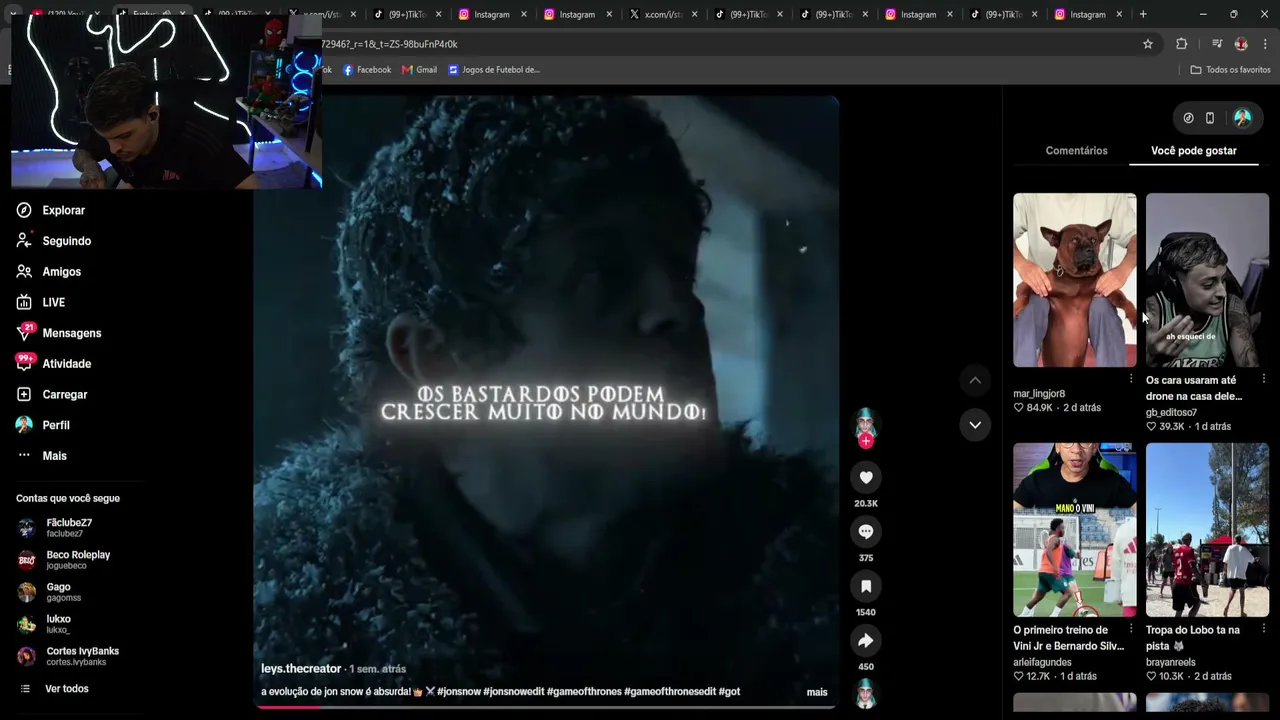1280x720 pixels.
Task: Go to the Seguindo feed
Action: click(54, 241)
